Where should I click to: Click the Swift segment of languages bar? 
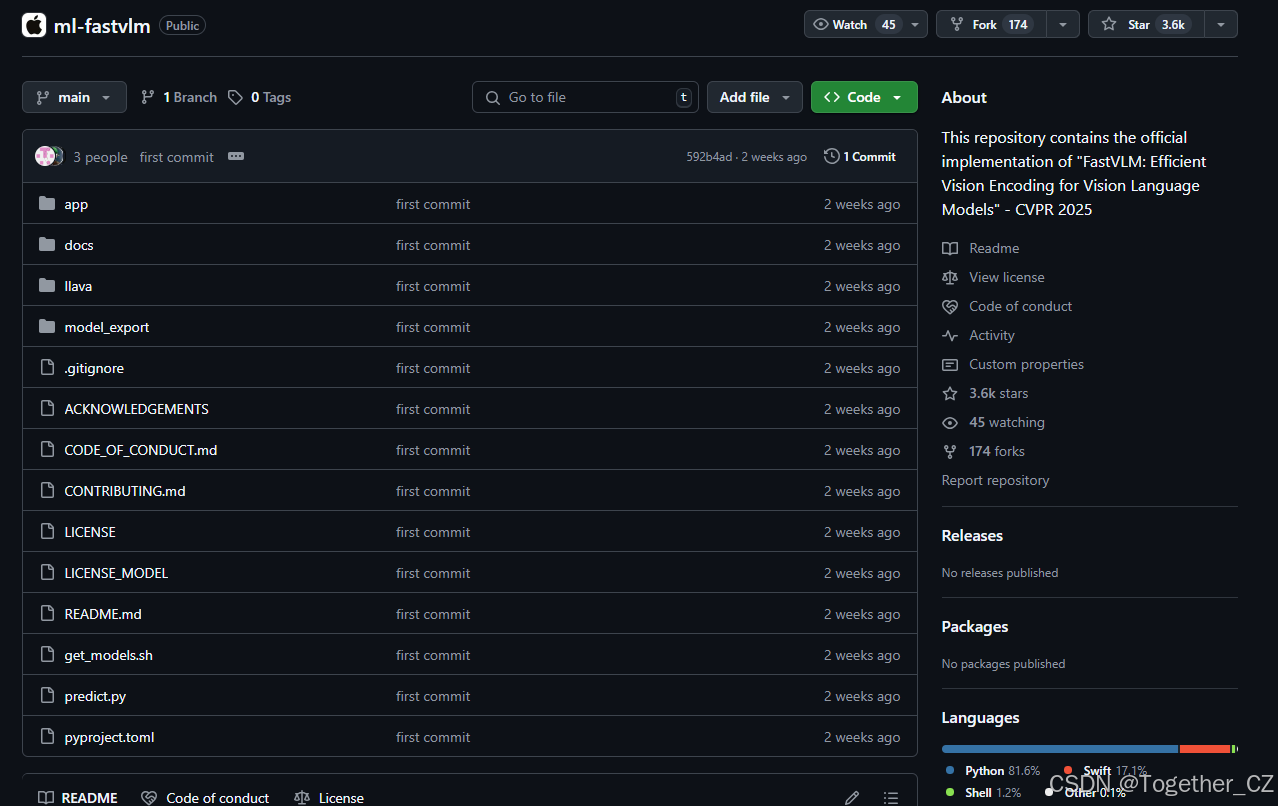click(x=1205, y=749)
